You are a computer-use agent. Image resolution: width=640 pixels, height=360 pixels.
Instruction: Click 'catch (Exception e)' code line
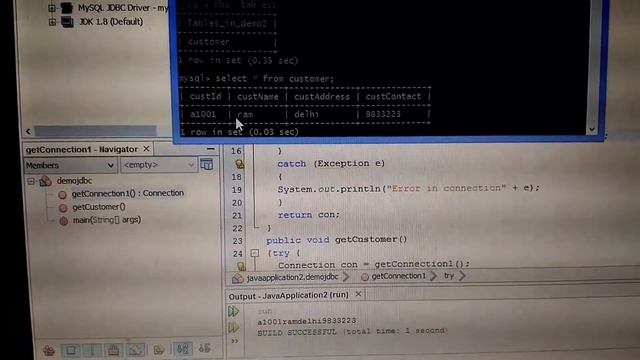(x=331, y=164)
